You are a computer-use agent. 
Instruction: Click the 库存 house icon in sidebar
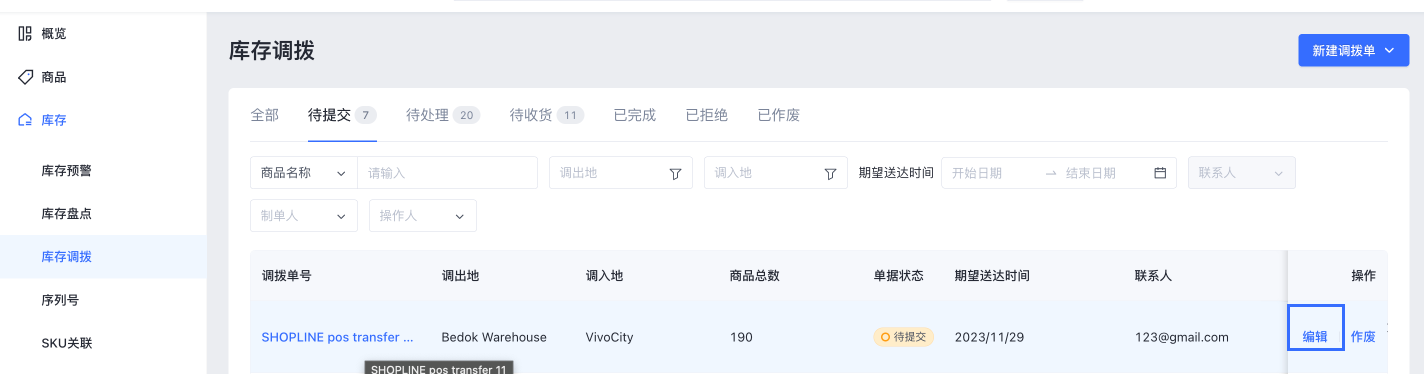pos(25,120)
